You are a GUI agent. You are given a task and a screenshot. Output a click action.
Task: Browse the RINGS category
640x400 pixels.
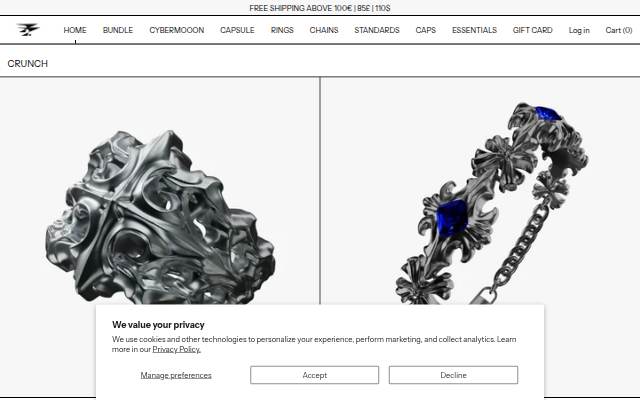(282, 30)
